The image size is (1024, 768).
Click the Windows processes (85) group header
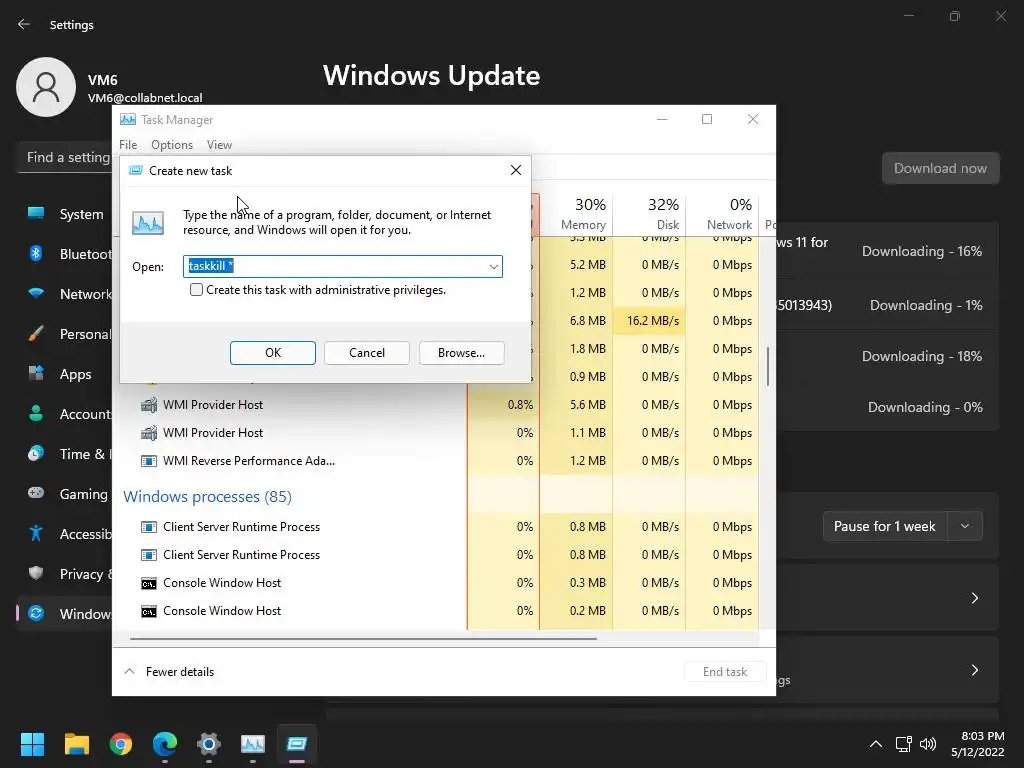(208, 496)
